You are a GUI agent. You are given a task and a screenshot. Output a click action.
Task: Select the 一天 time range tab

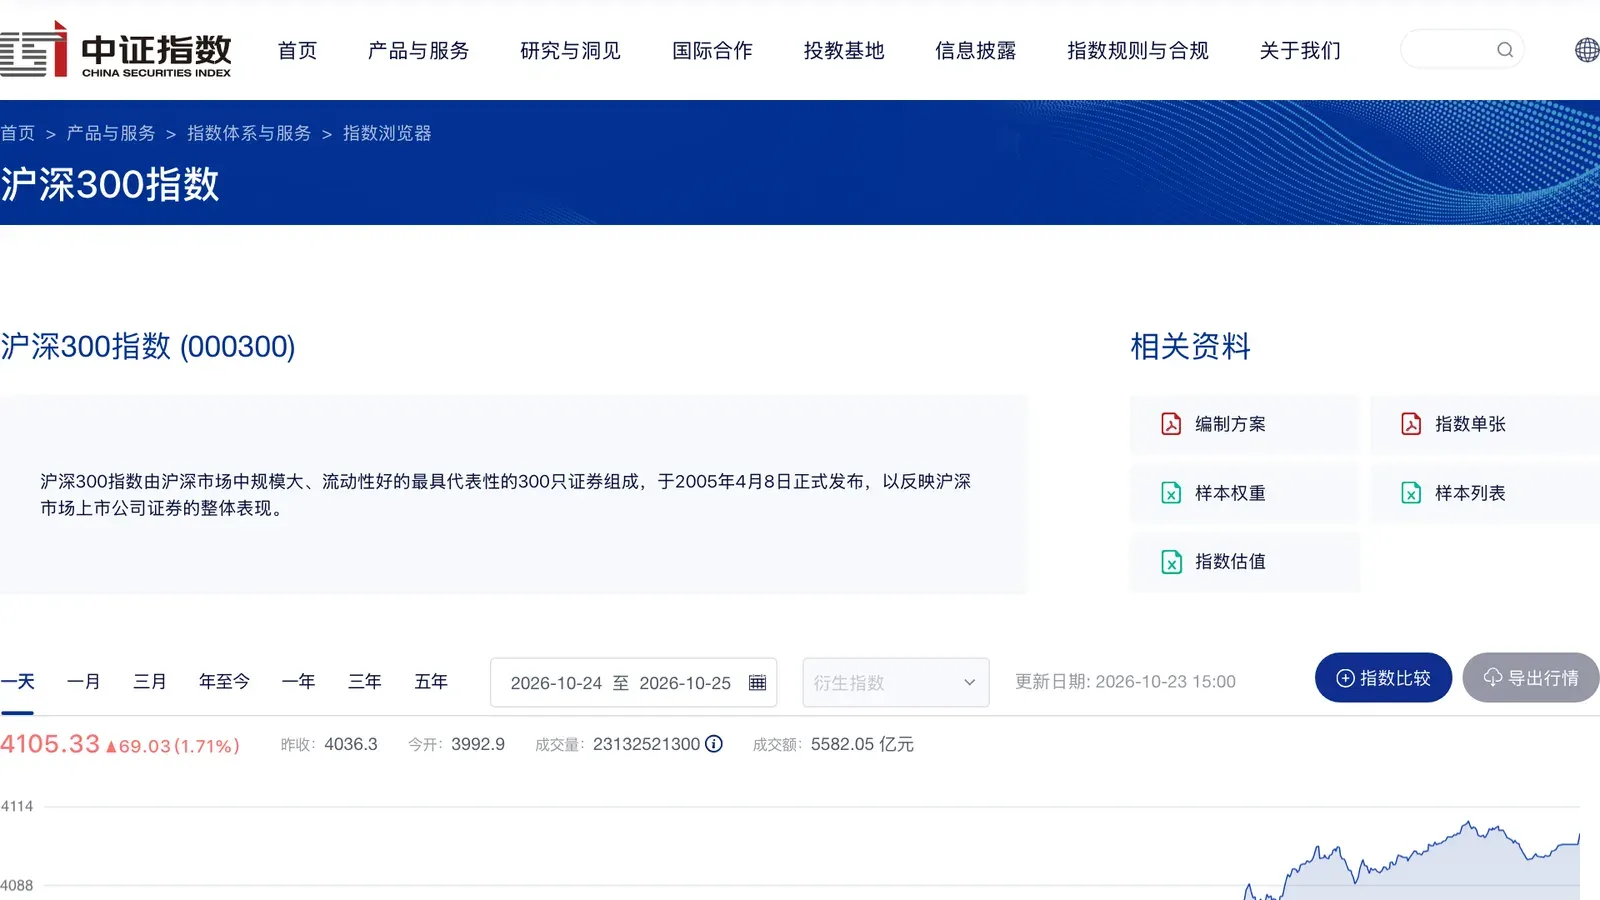pyautogui.click(x=18, y=681)
